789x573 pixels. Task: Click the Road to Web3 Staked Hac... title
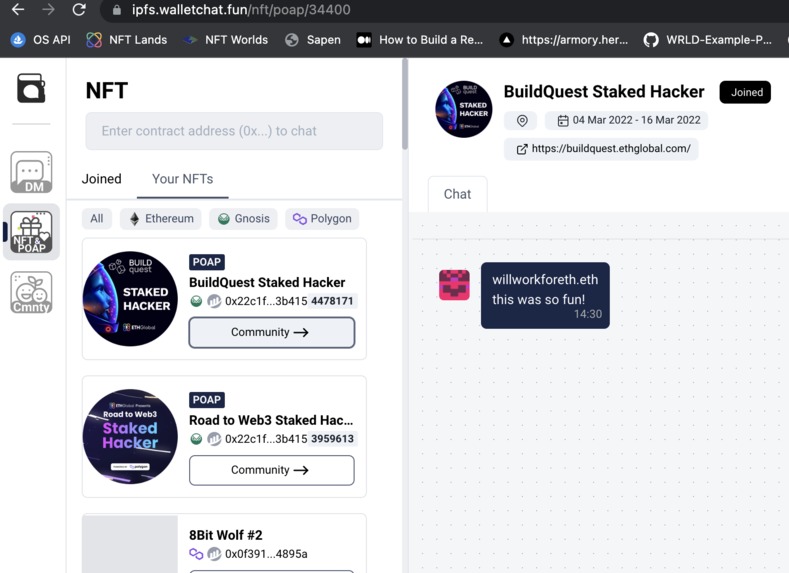[x=271, y=420]
